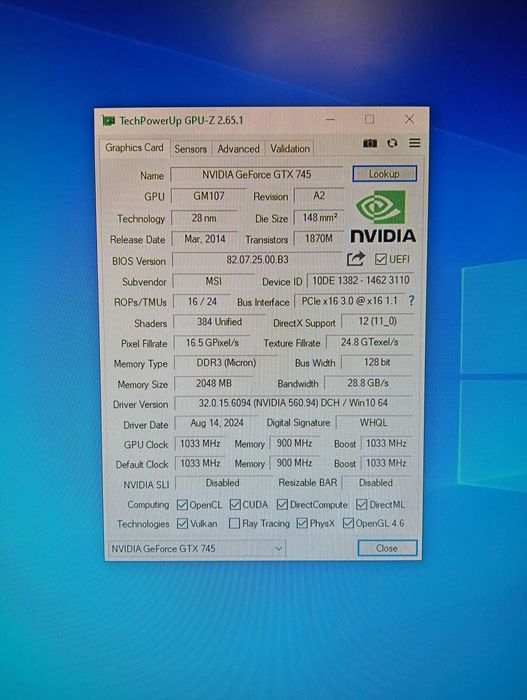
Task: Click the "Computing" label text
Action: 148,505
